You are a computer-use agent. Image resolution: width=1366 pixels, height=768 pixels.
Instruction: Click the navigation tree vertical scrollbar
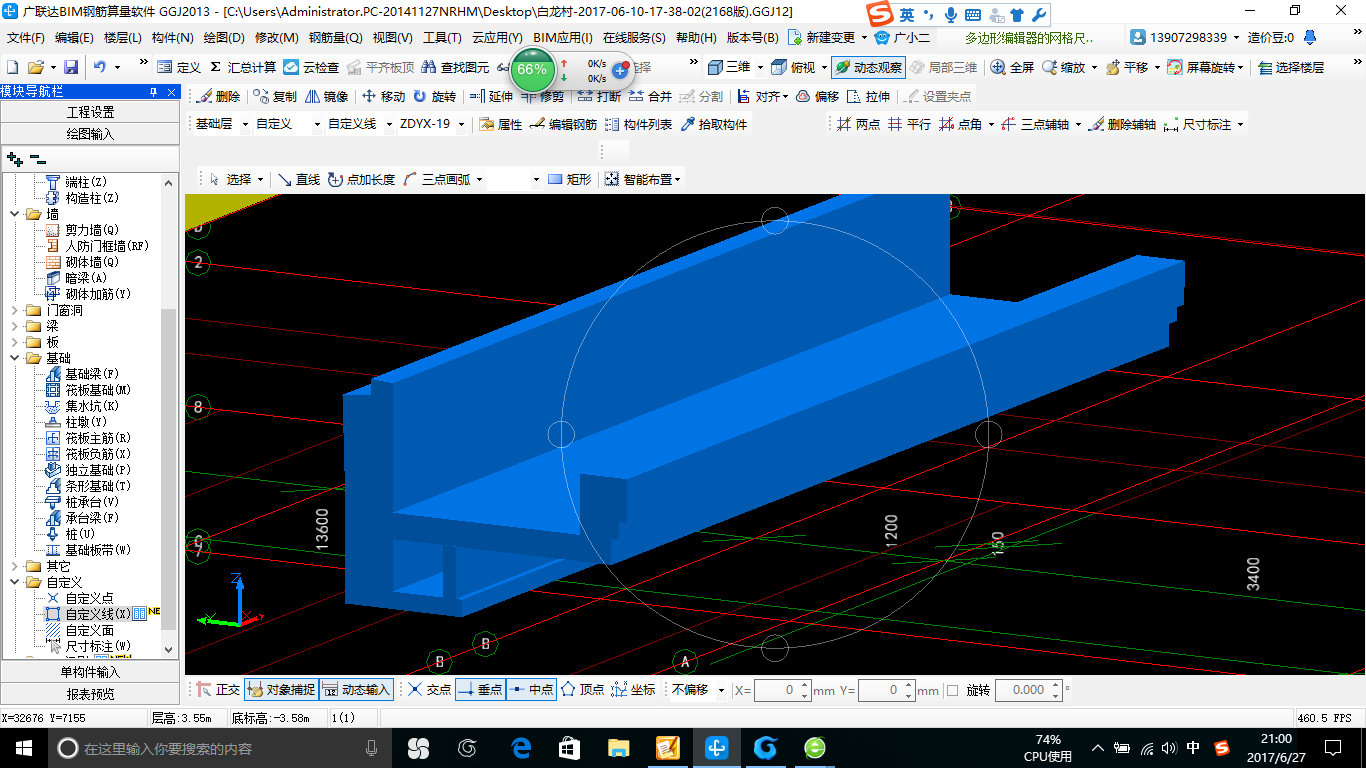(169, 470)
